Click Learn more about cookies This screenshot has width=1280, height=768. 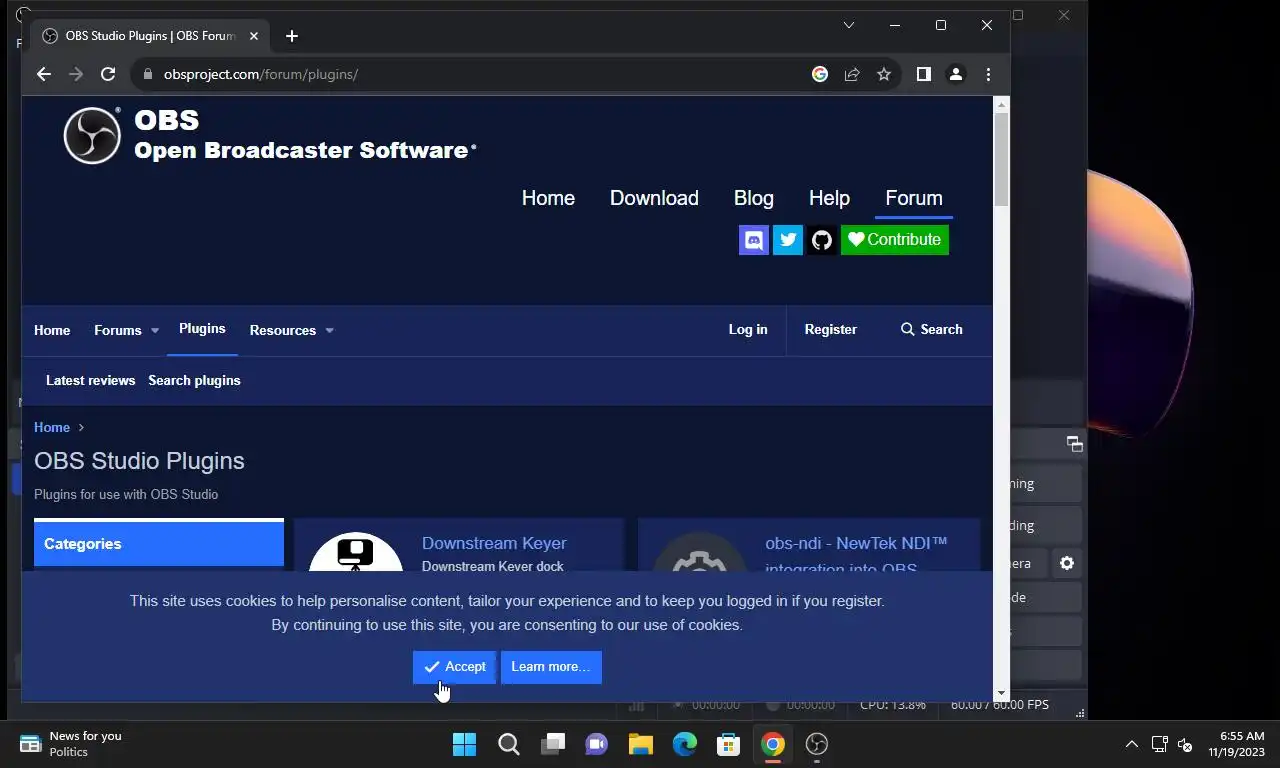[551, 667]
